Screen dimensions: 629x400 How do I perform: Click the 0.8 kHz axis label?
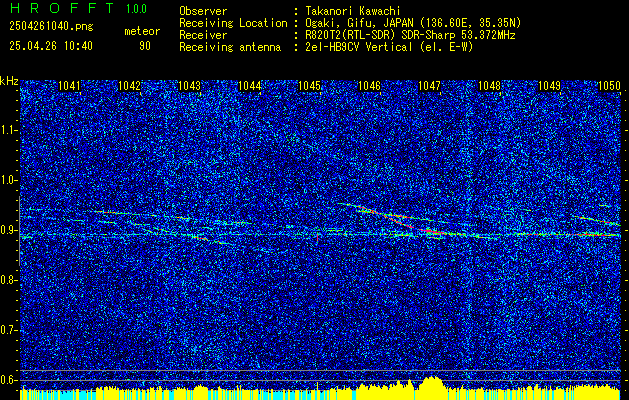8,280
